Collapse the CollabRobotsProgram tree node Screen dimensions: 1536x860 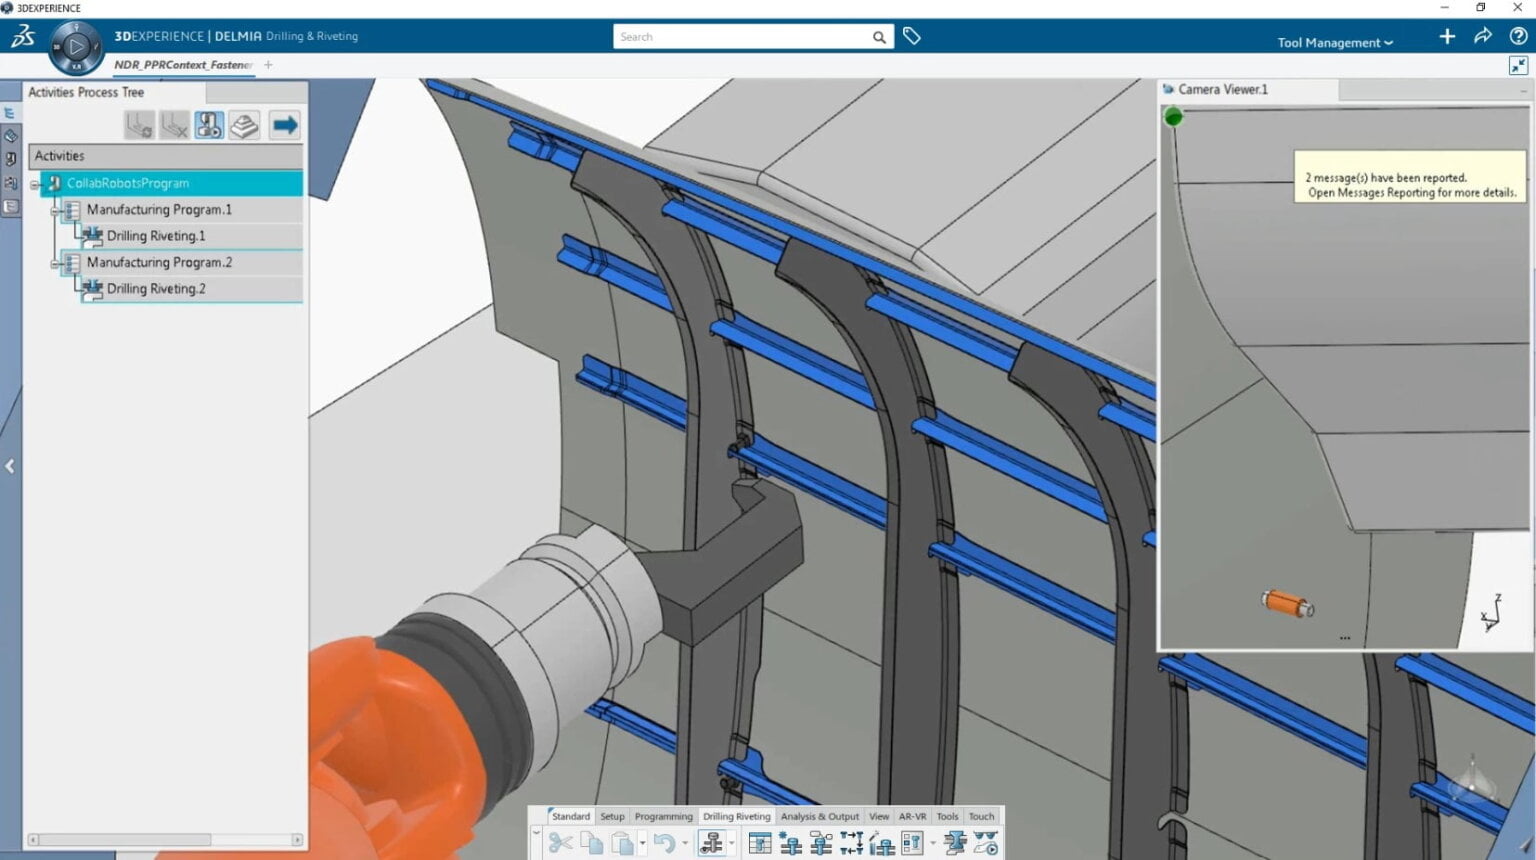pyautogui.click(x=36, y=183)
